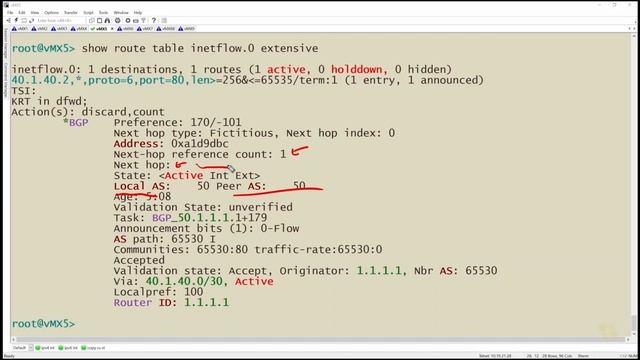Switch to the vMX1 session tab

pyautogui.click(x=20, y=29)
